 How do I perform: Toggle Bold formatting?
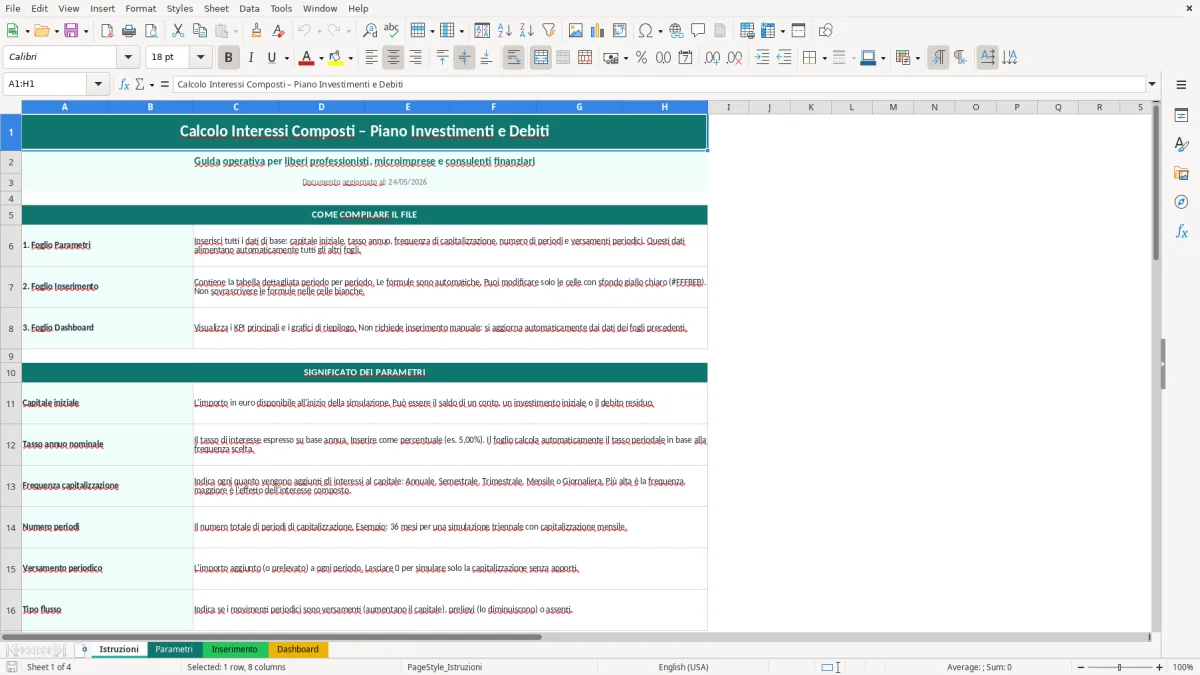(x=228, y=58)
